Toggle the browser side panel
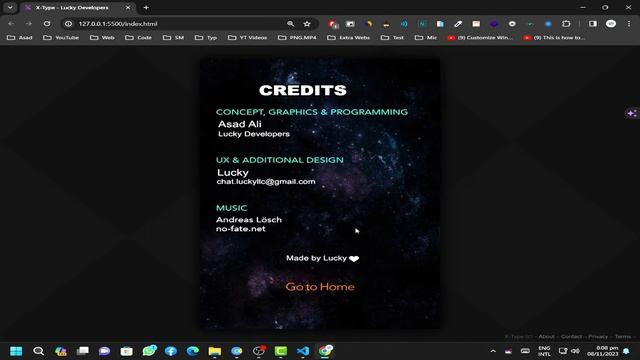The image size is (640, 360). [593, 24]
